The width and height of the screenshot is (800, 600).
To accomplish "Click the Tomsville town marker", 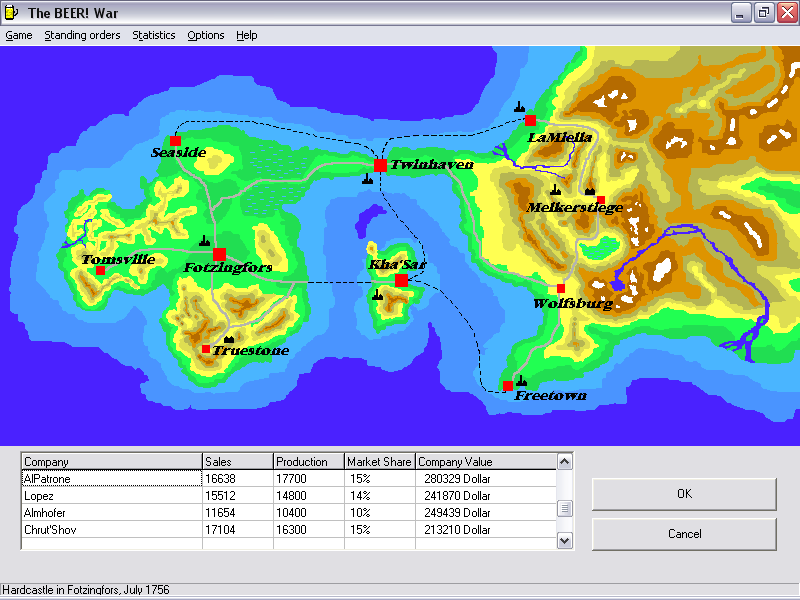I will tap(100, 270).
